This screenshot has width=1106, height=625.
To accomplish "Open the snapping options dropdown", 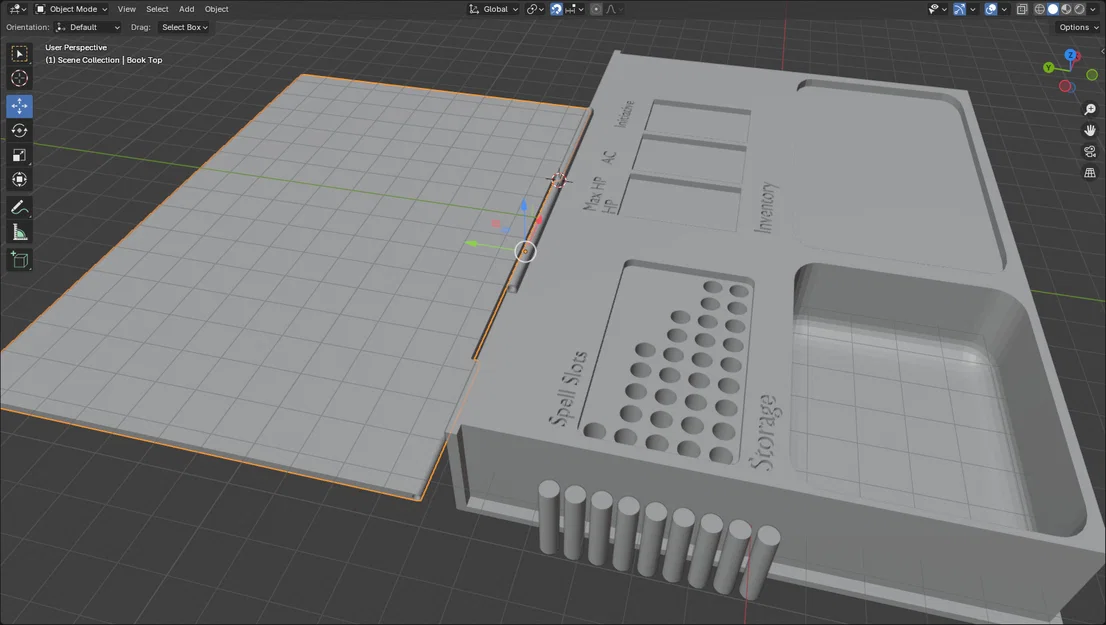I will coord(575,9).
